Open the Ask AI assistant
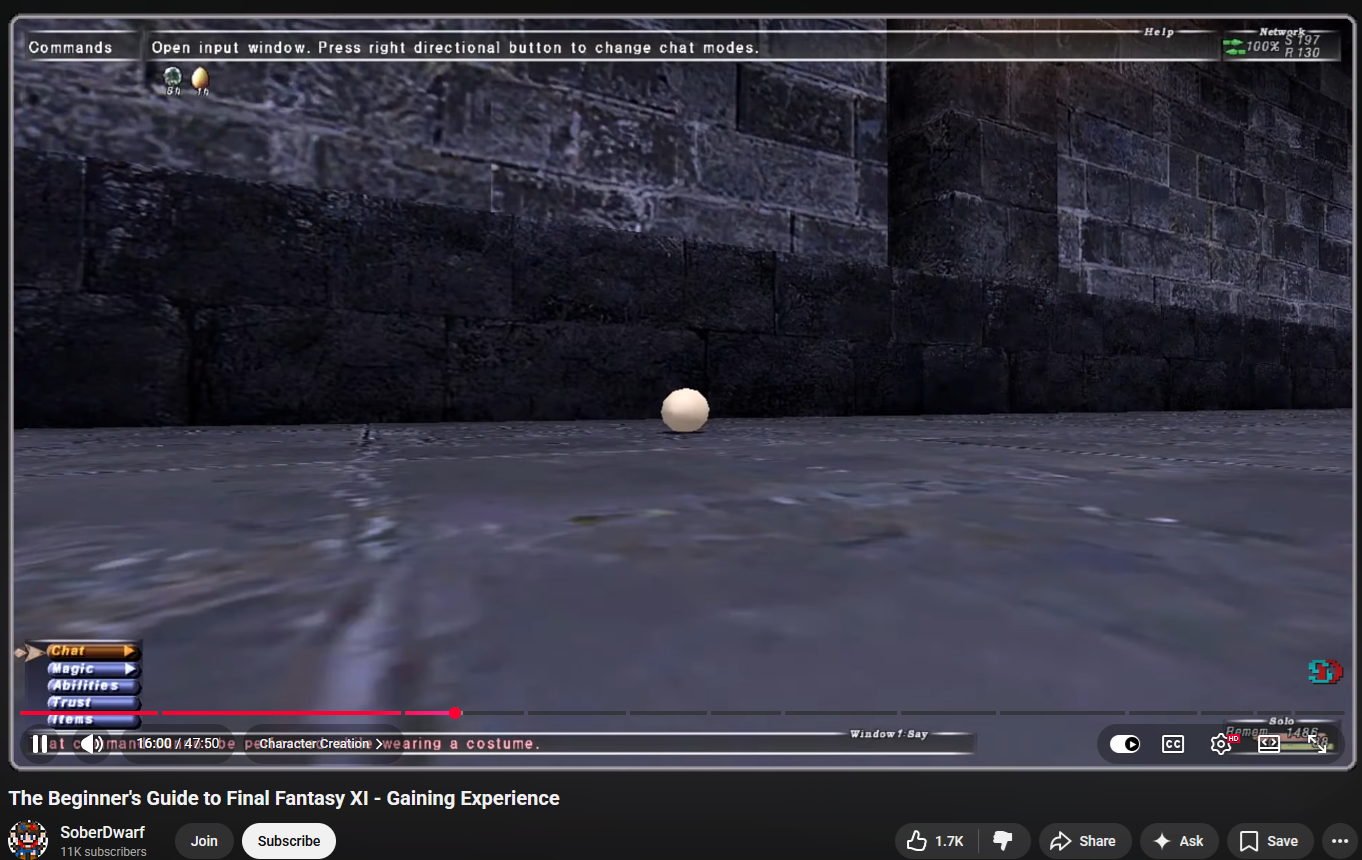This screenshot has height=860, width=1362. (1179, 841)
